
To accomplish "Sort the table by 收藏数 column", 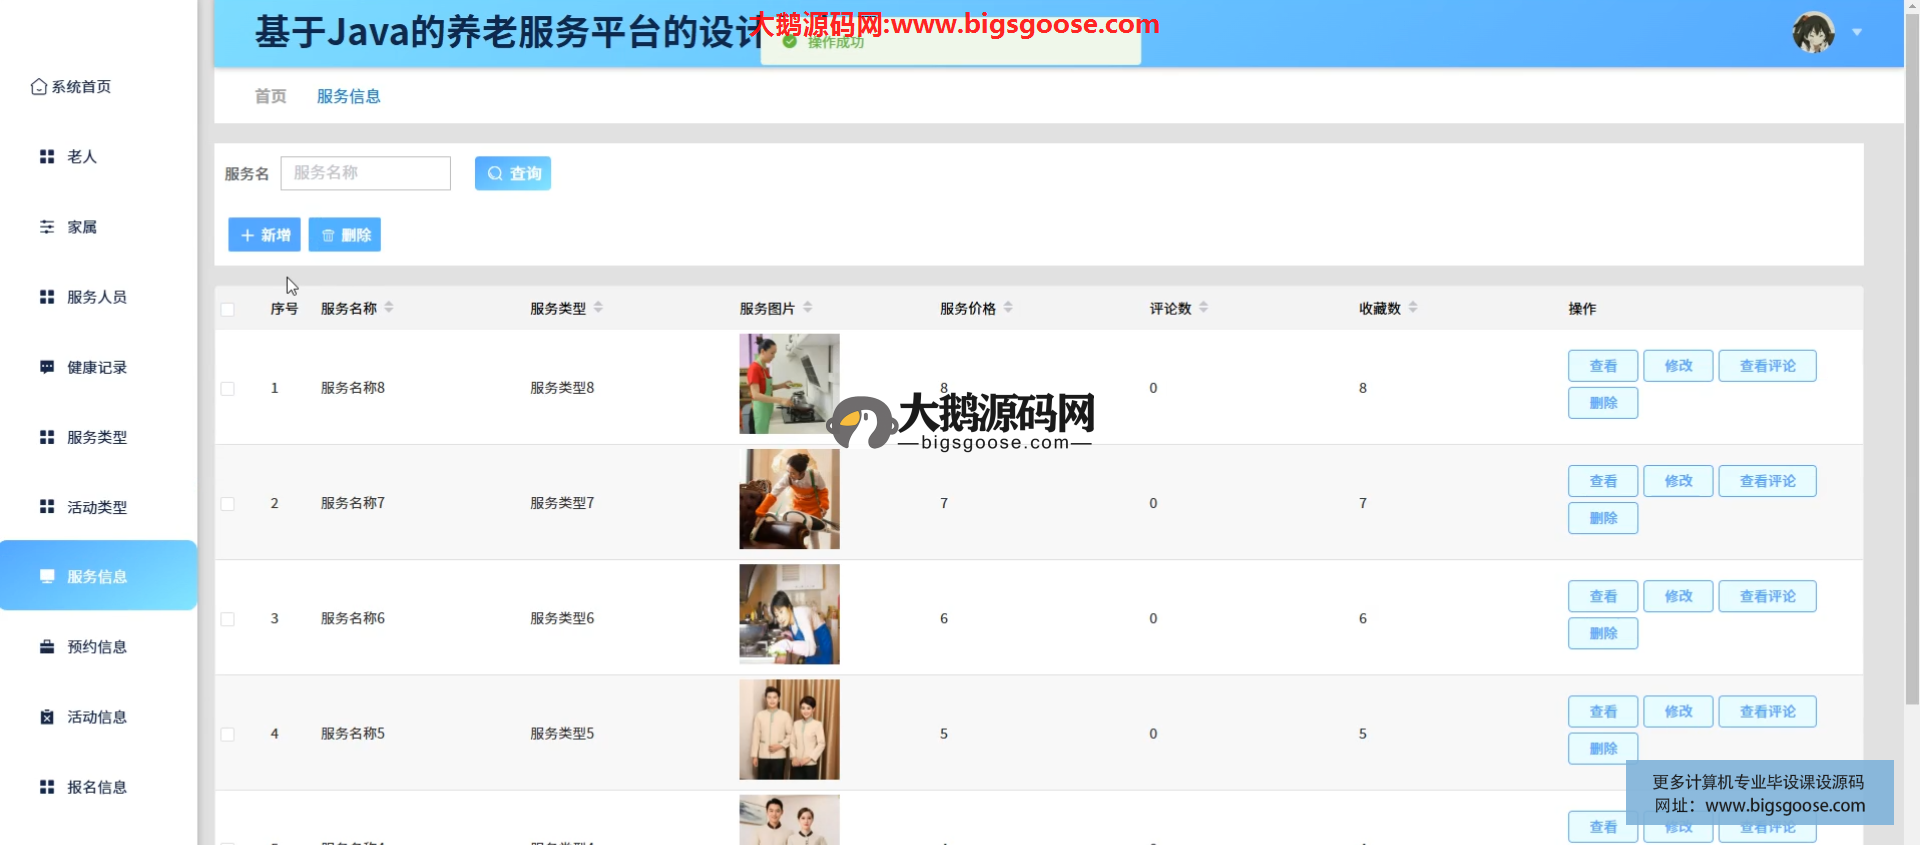I will click(1413, 308).
